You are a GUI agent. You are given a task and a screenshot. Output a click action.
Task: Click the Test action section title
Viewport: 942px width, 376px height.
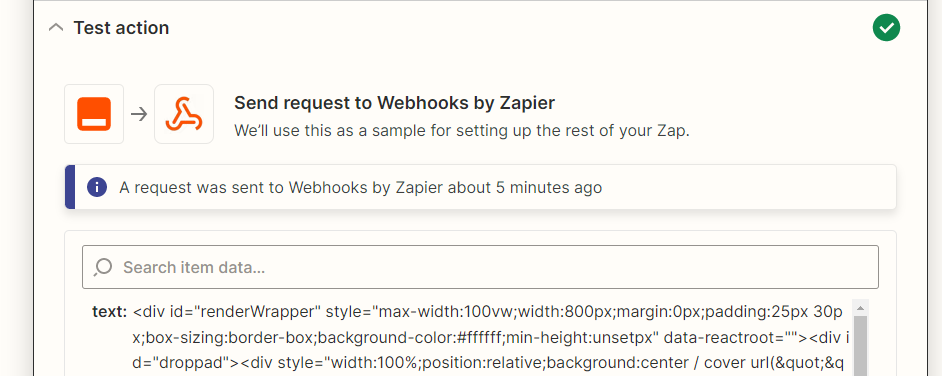coord(121,28)
